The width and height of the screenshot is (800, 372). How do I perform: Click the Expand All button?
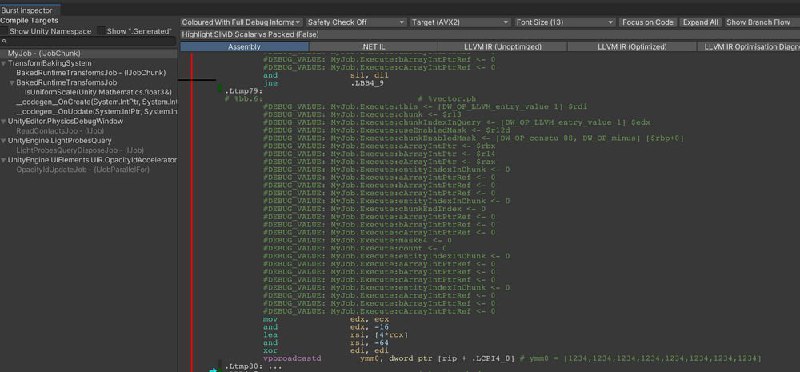pyautogui.click(x=701, y=22)
